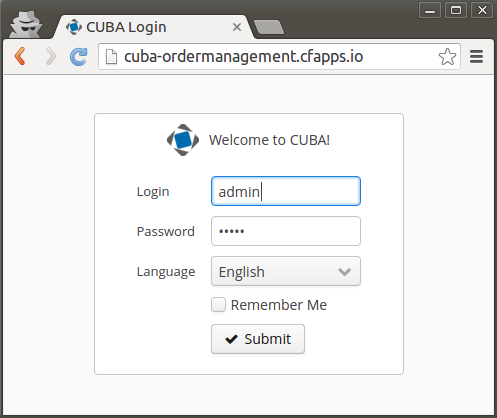Submit the login form
Viewport: 497px width, 418px height.
click(258, 339)
